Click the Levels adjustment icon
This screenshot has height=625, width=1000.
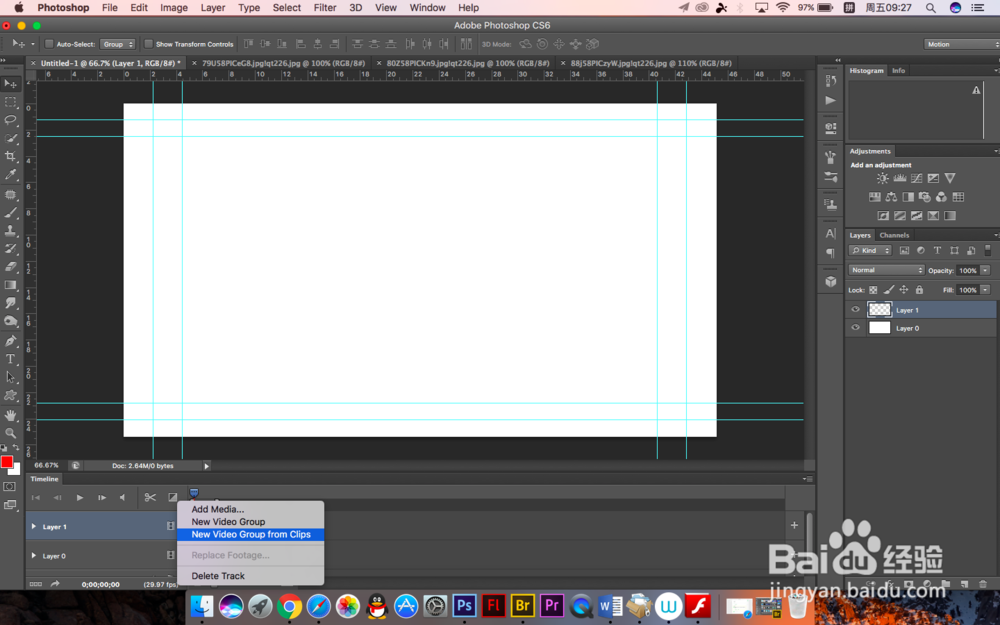pyautogui.click(x=900, y=179)
